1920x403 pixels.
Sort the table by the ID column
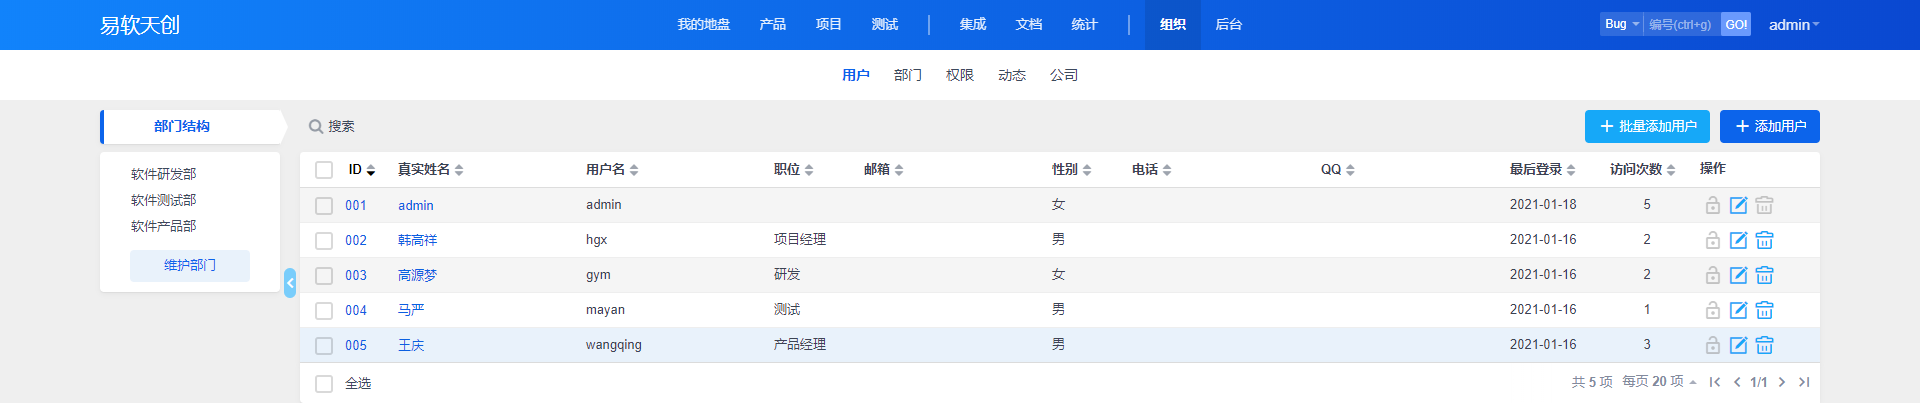tap(361, 170)
